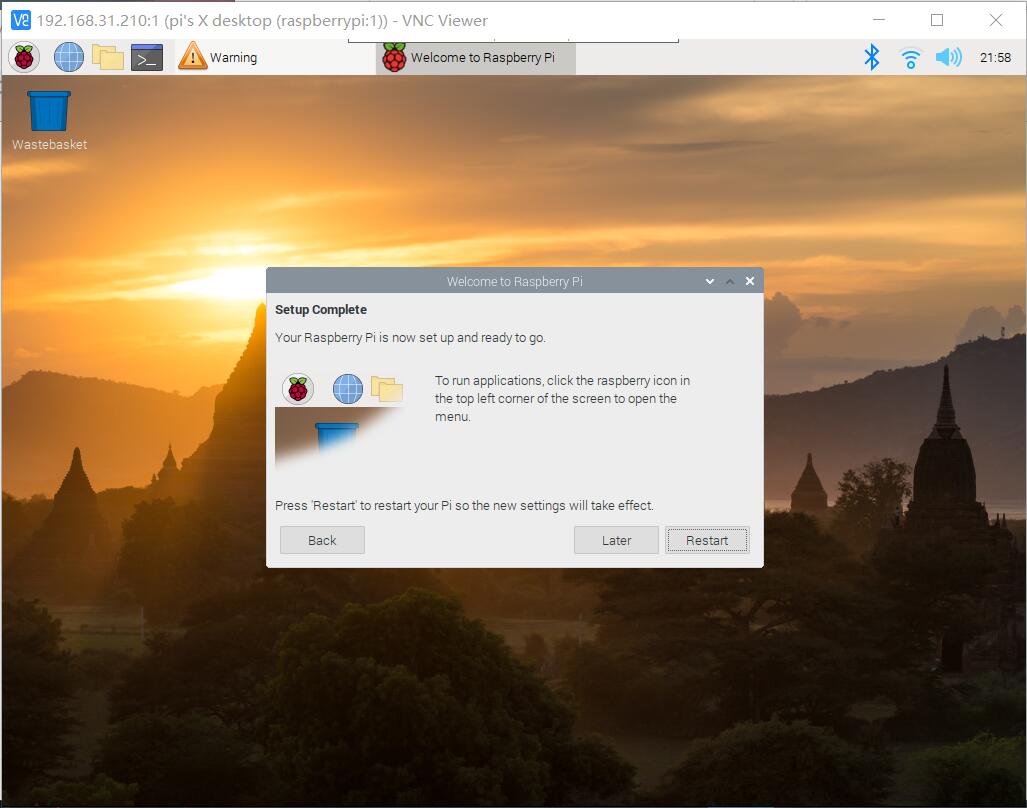Open the Wi-Fi network tray icon
This screenshot has width=1027, height=808.
pos(910,58)
